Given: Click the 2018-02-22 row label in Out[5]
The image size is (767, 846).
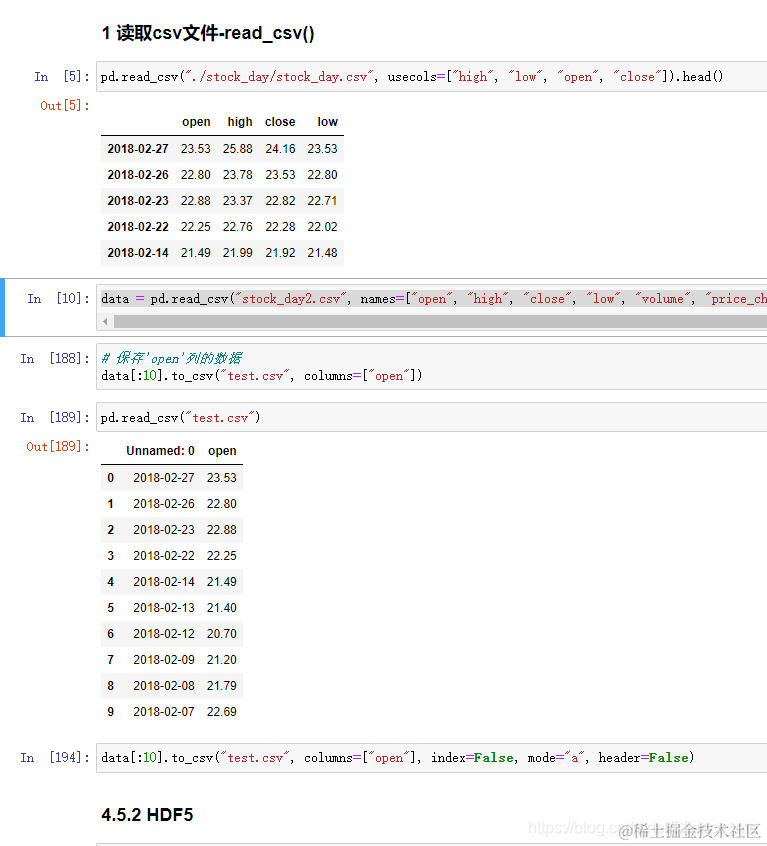Looking at the screenshot, I should tap(138, 227).
